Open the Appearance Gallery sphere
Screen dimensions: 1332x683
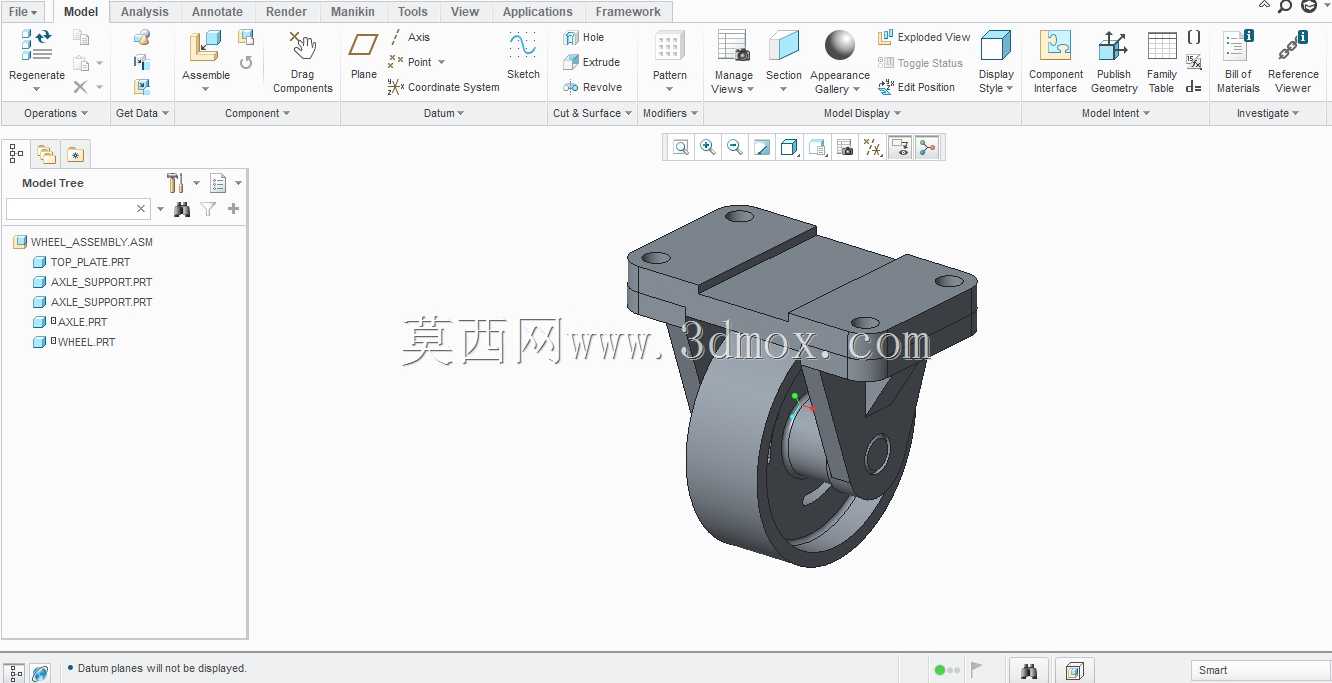tap(840, 45)
